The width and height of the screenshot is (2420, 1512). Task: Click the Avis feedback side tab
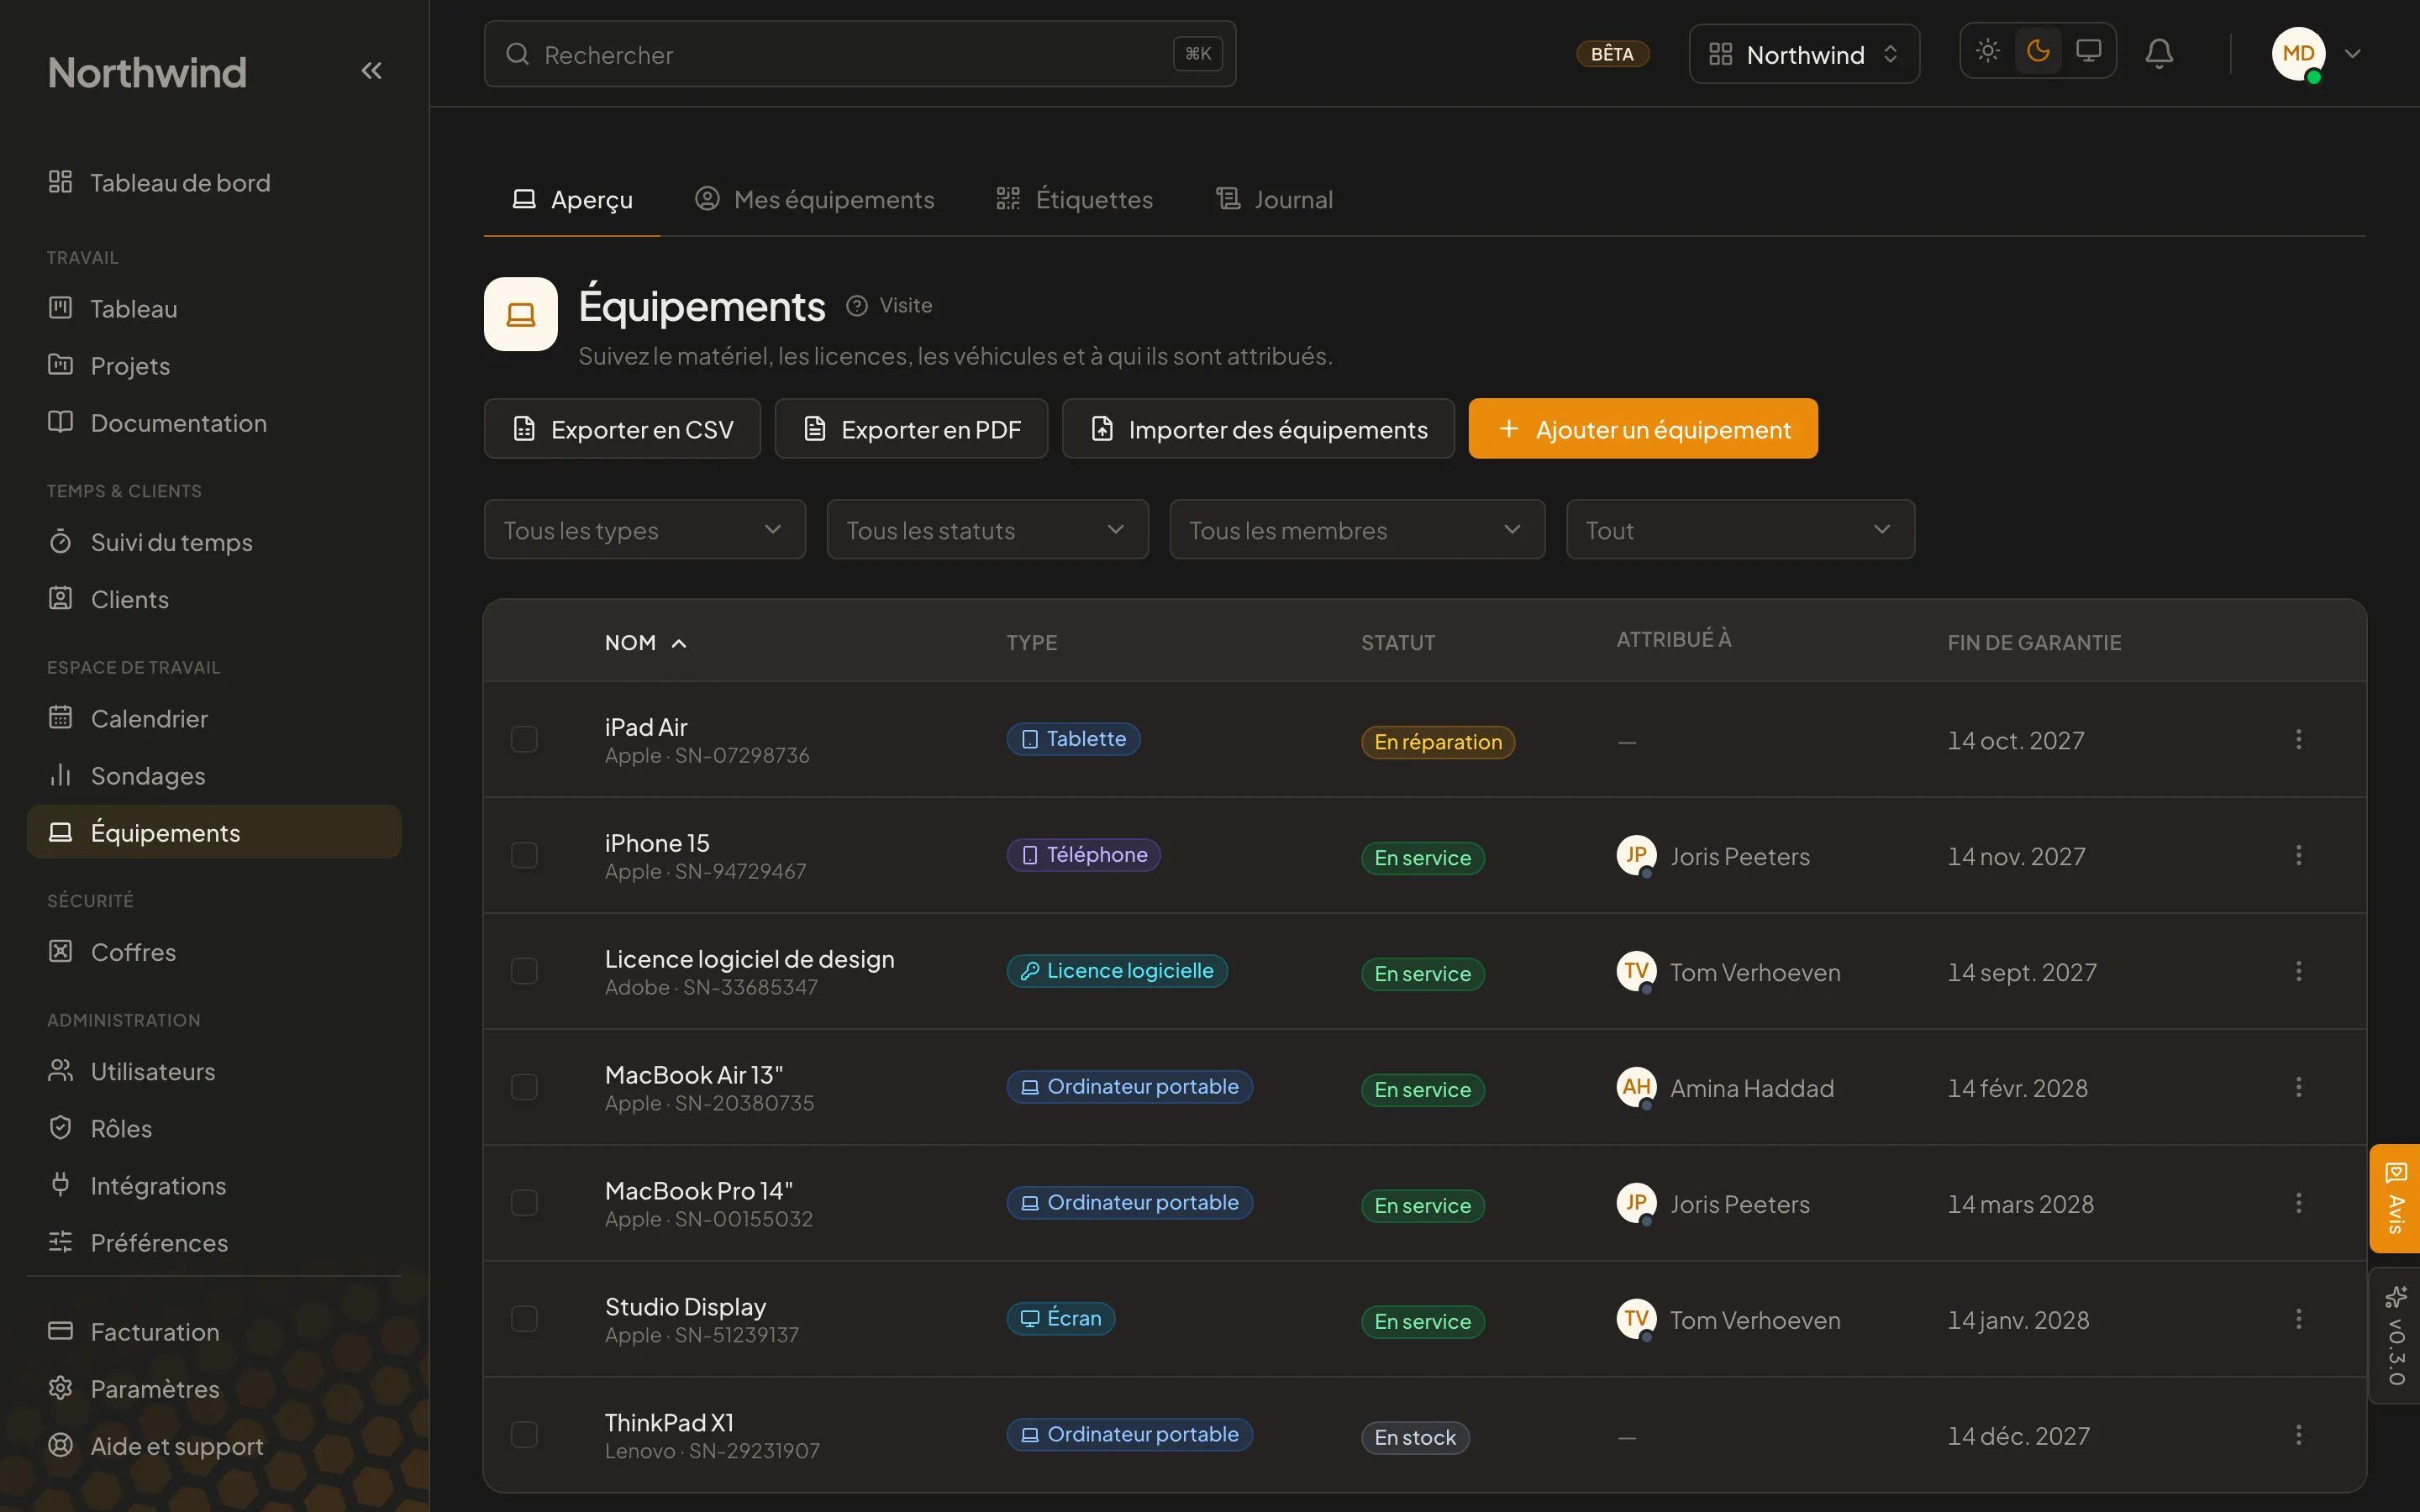(2395, 1198)
